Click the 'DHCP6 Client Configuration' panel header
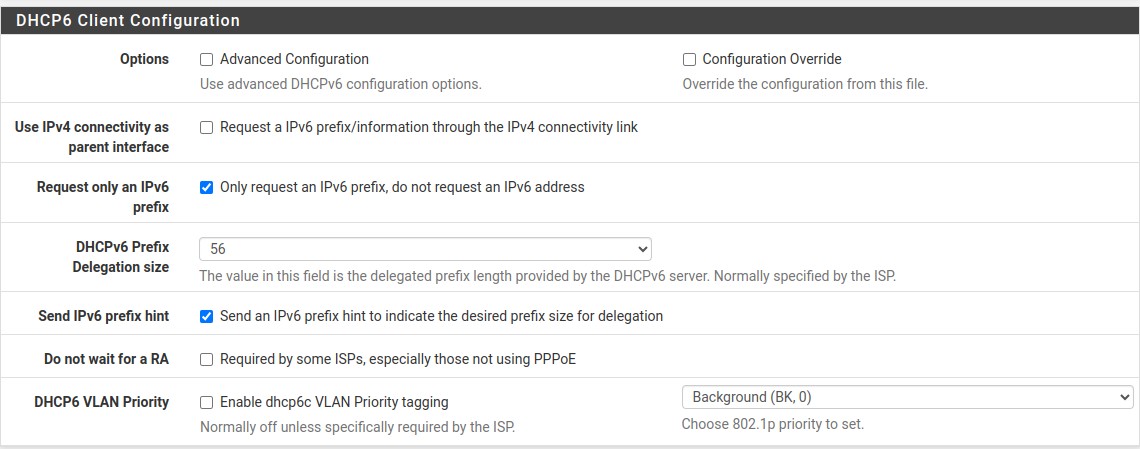This screenshot has height=449, width=1140. tap(128, 20)
